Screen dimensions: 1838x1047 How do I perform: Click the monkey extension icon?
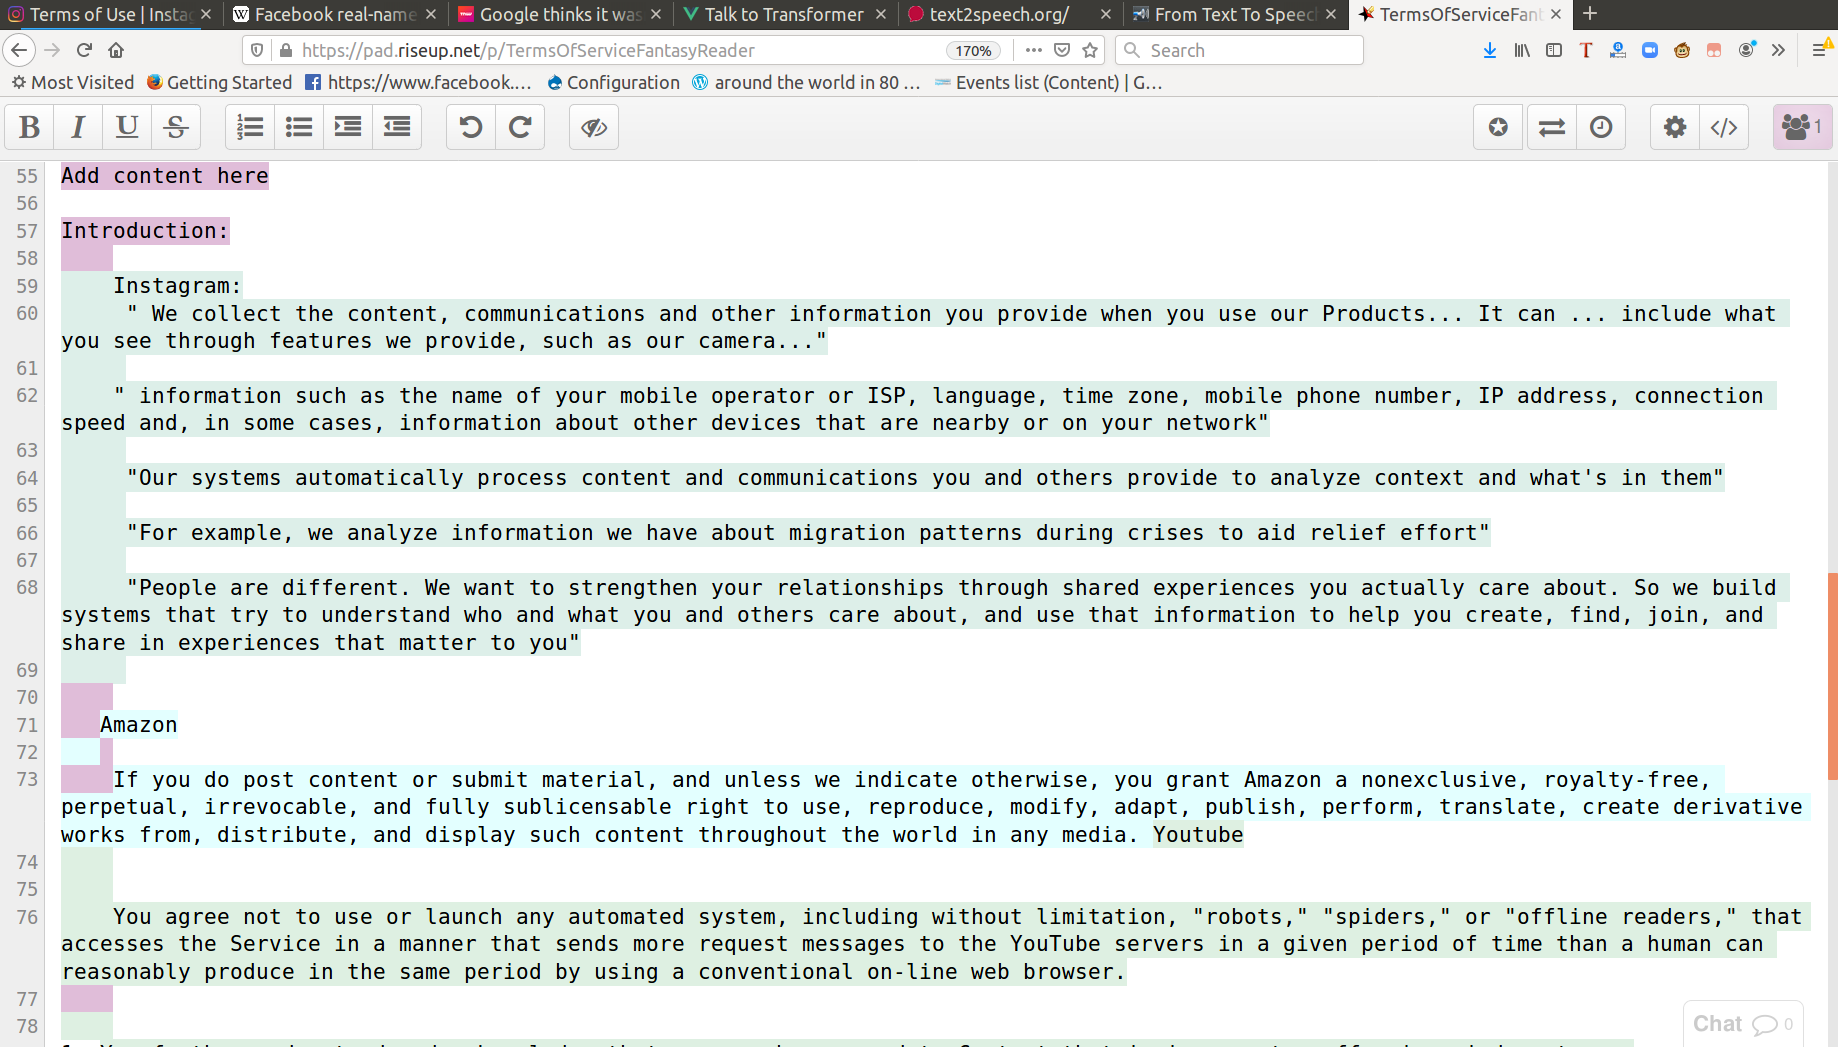(1682, 50)
